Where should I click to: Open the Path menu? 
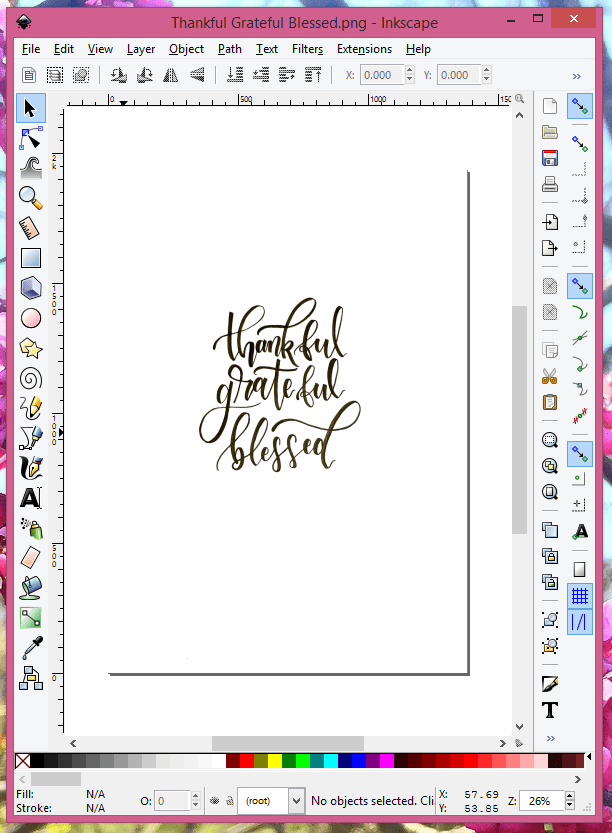230,49
